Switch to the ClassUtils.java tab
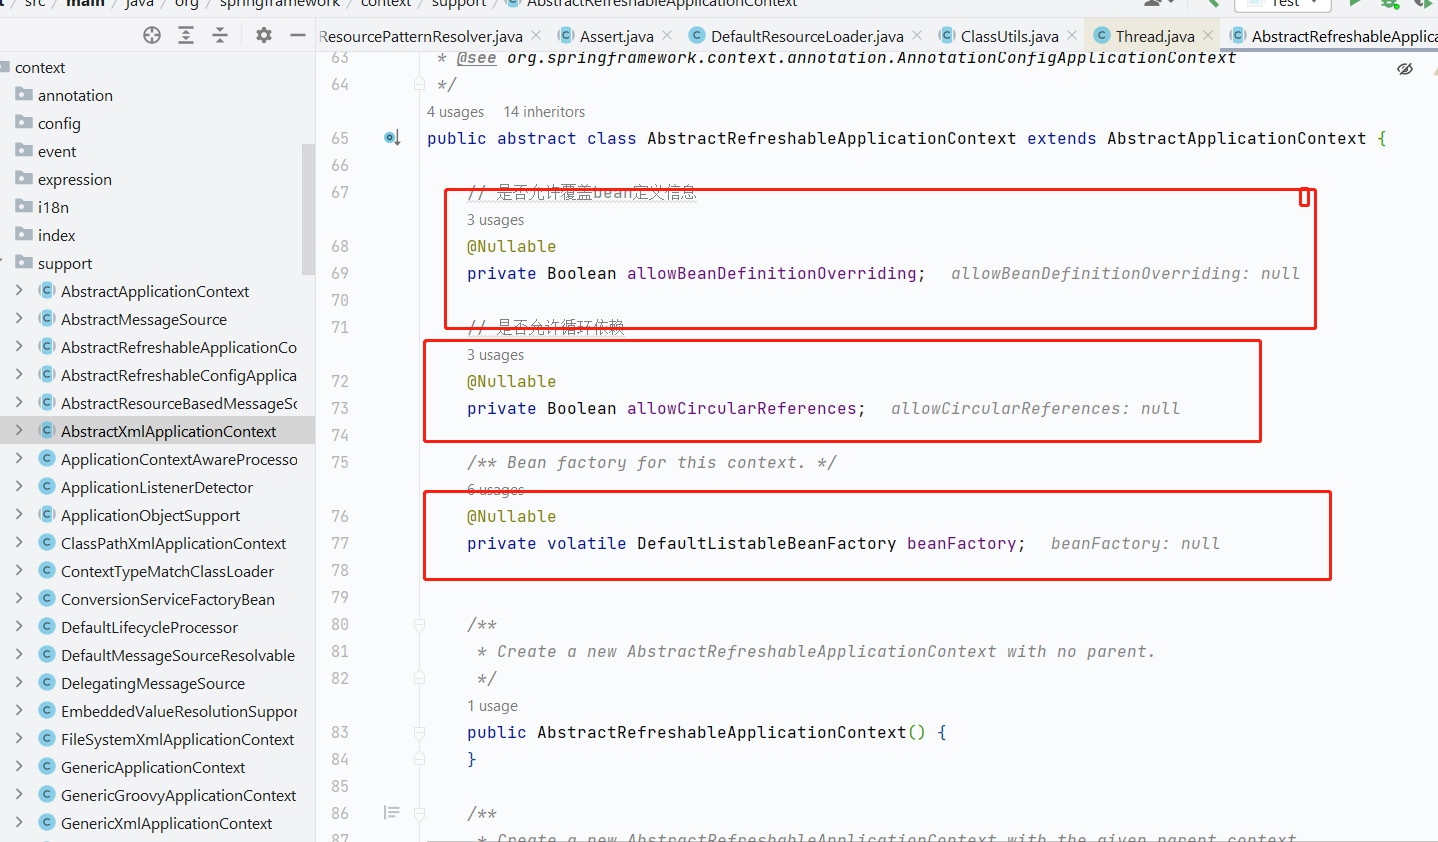The width and height of the screenshot is (1438, 842). tap(1009, 36)
